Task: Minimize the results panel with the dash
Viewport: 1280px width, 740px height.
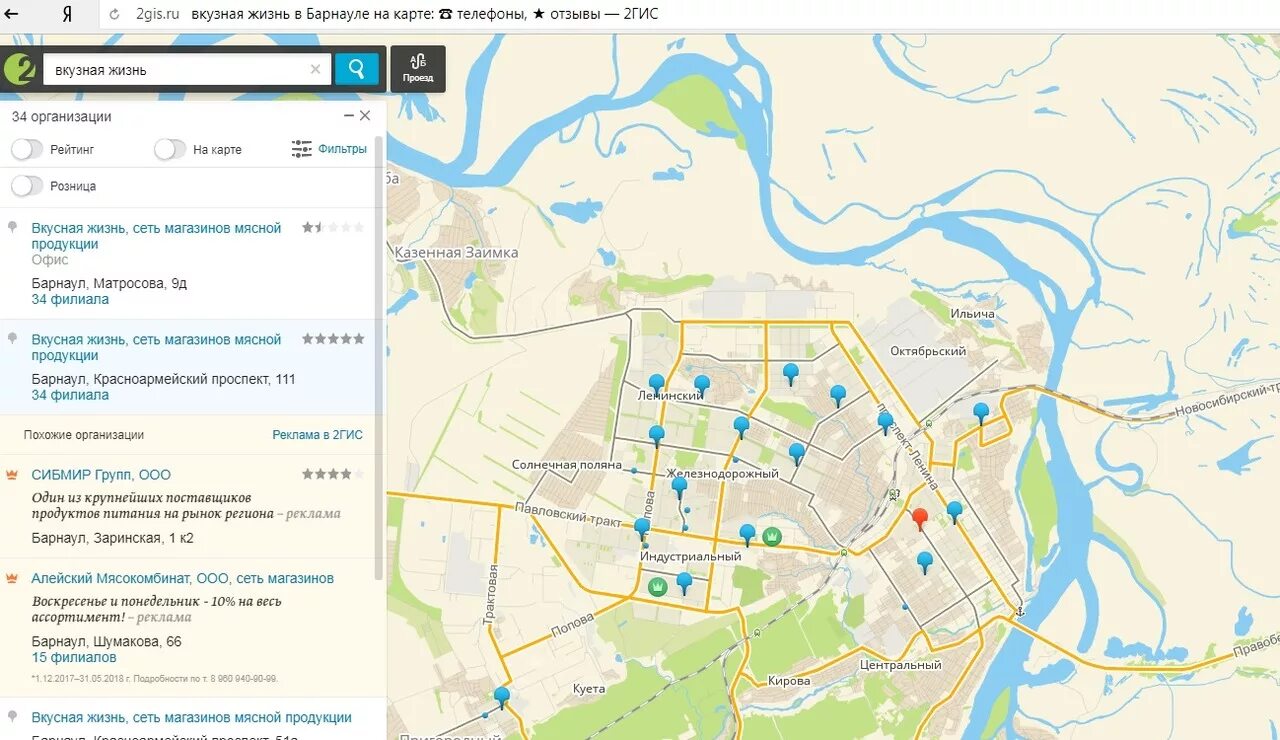Action: (x=348, y=116)
